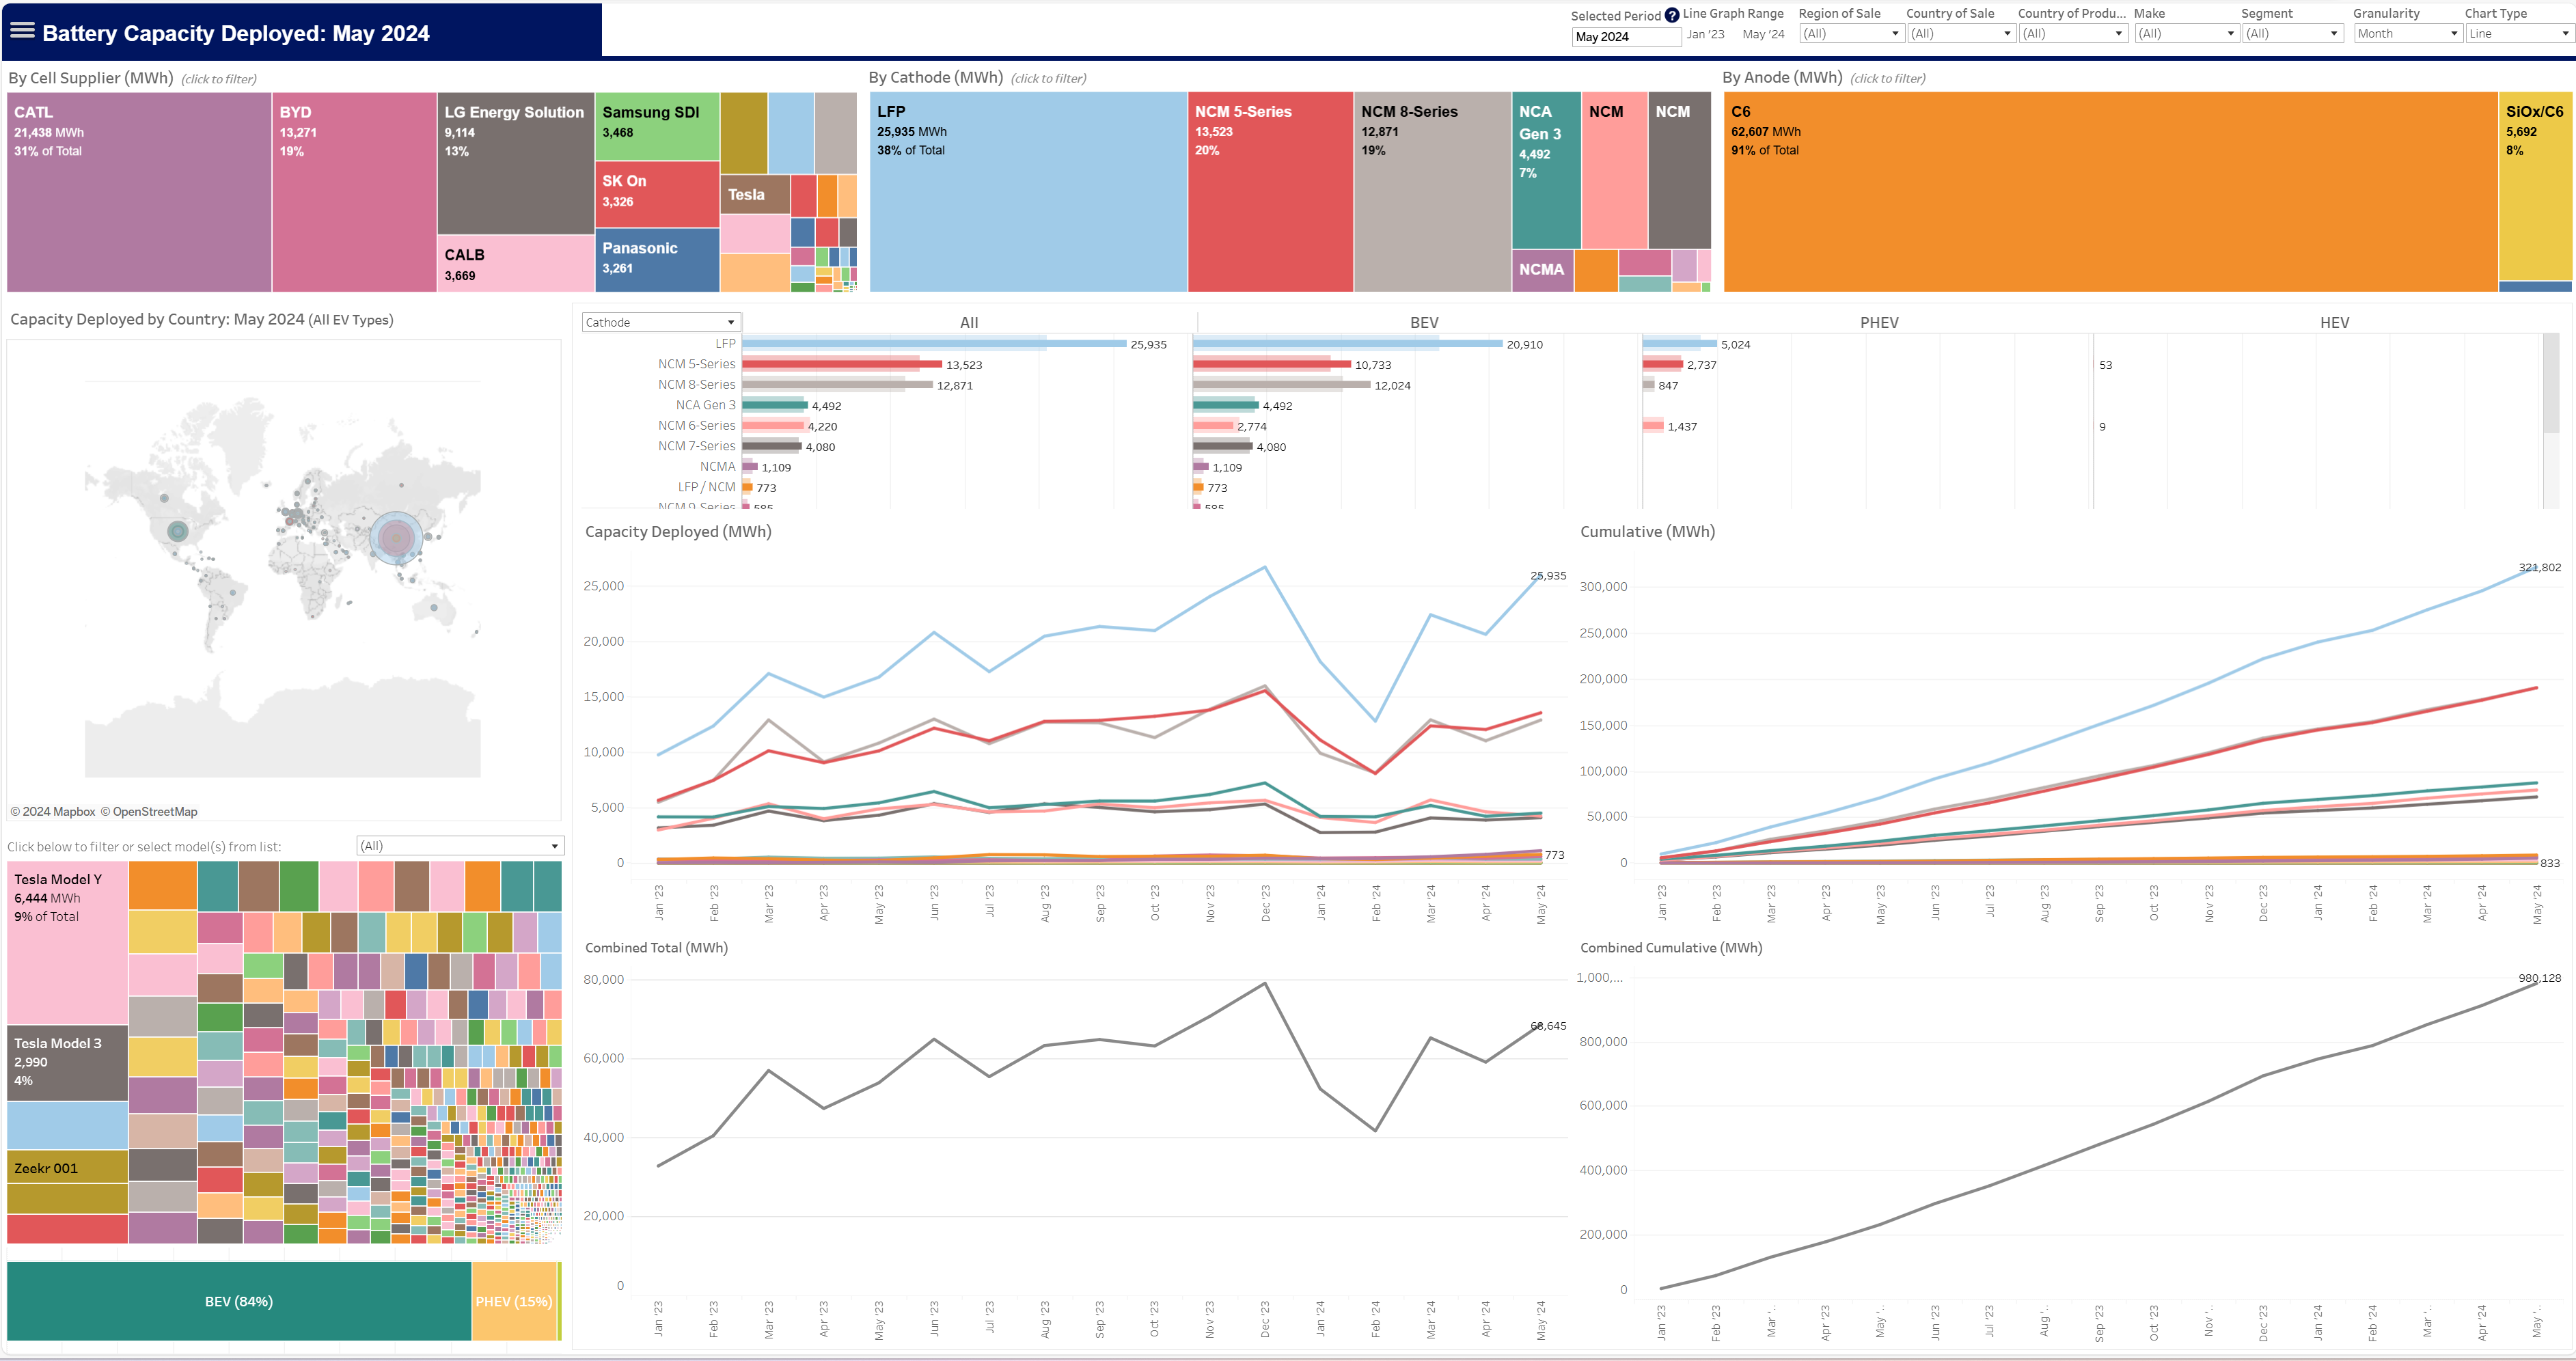Select NCA Gen 3 row label
This screenshot has height=1361, width=2576.
pyautogui.click(x=705, y=405)
